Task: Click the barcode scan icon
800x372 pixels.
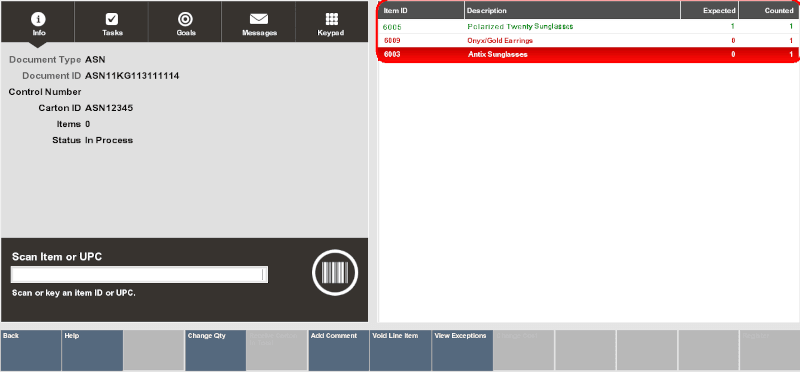Action: pos(335,272)
